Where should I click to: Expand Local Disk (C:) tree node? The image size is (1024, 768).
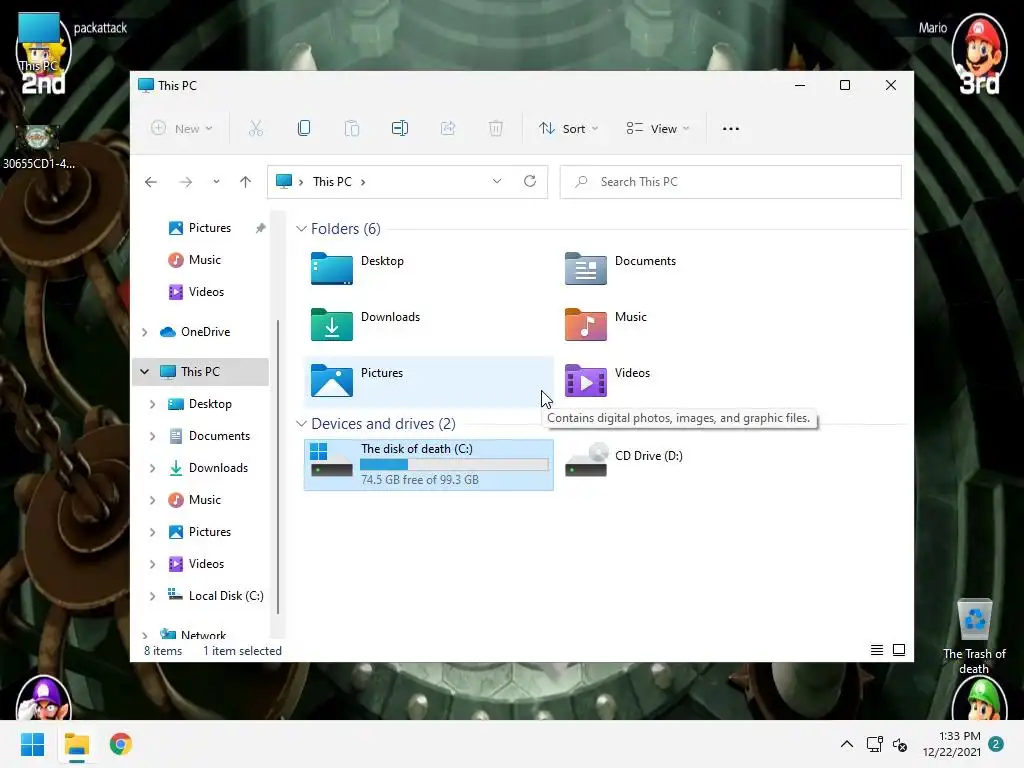point(153,596)
